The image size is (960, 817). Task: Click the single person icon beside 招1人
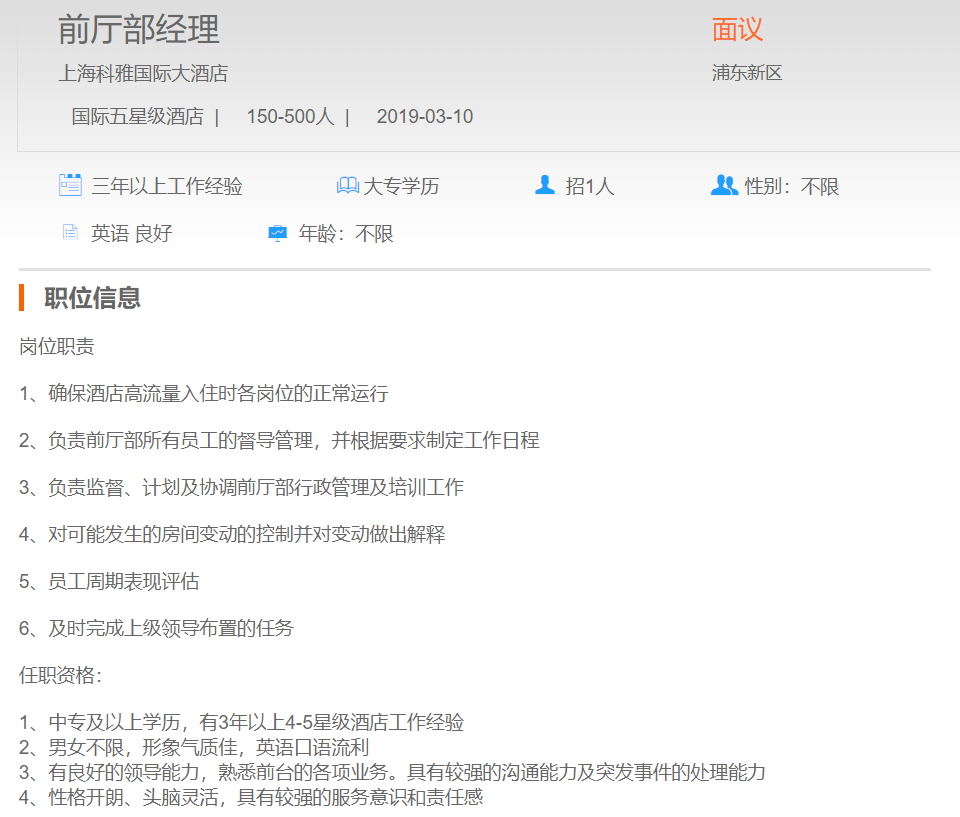545,185
